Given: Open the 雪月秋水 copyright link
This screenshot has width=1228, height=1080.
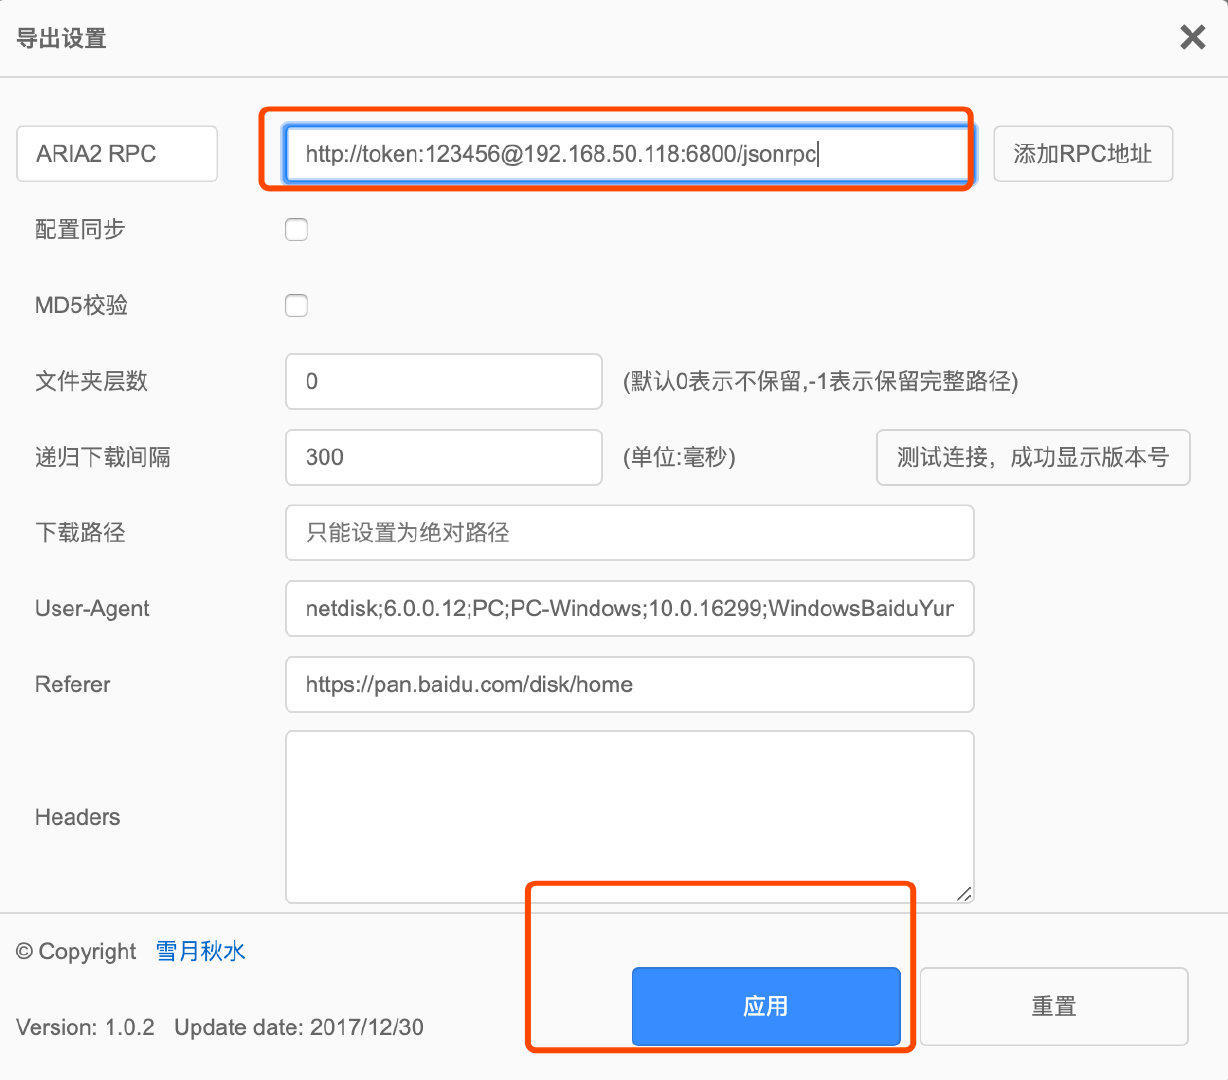Looking at the screenshot, I should pos(199,951).
